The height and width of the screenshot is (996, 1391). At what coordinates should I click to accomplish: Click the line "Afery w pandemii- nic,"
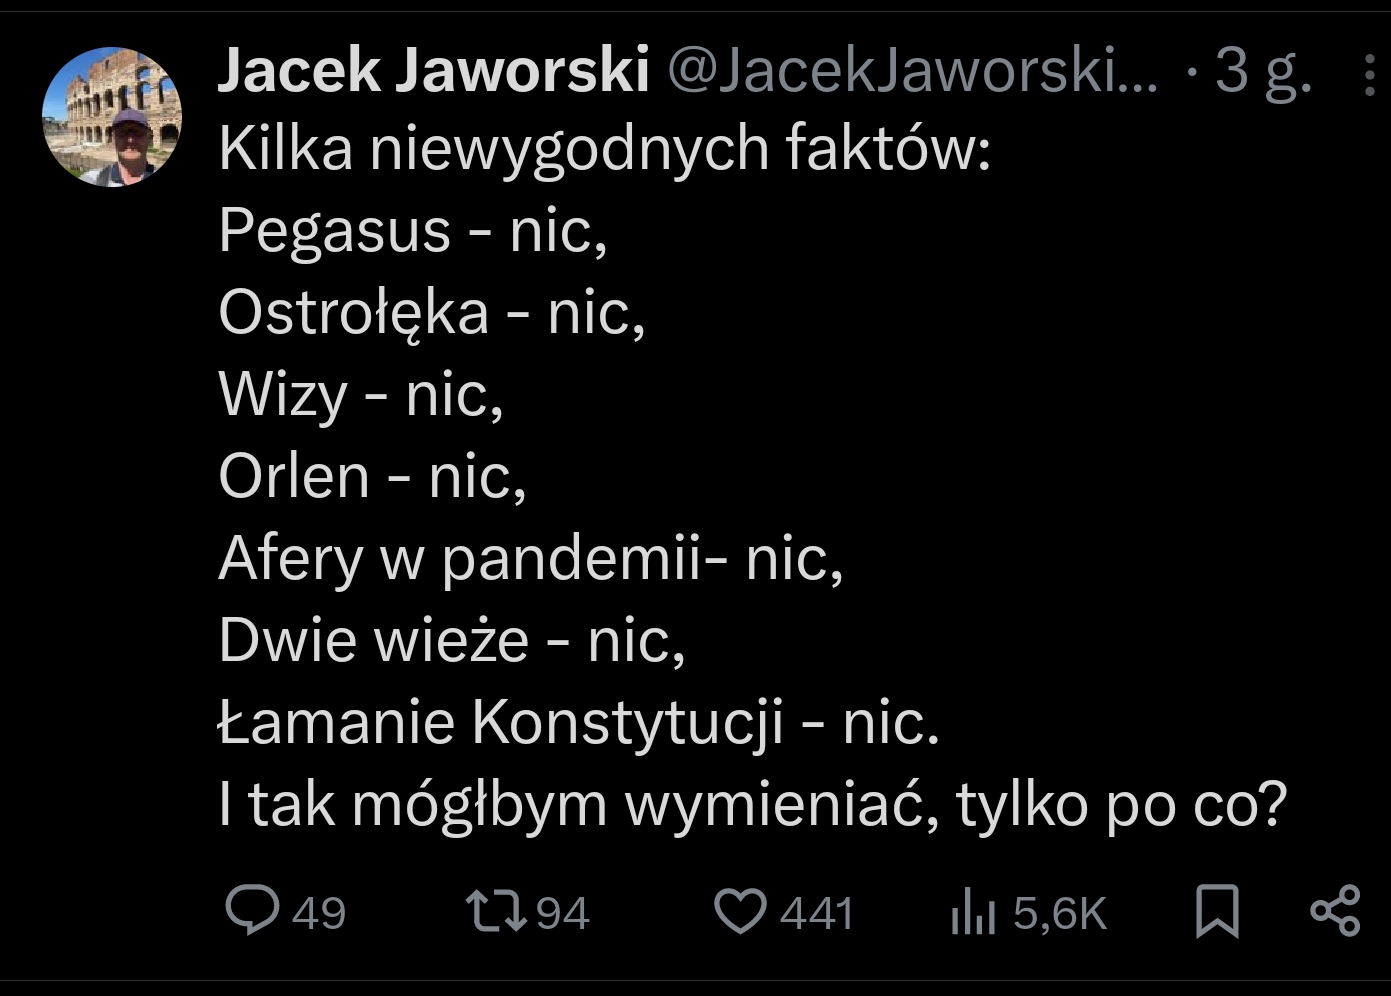click(x=530, y=557)
